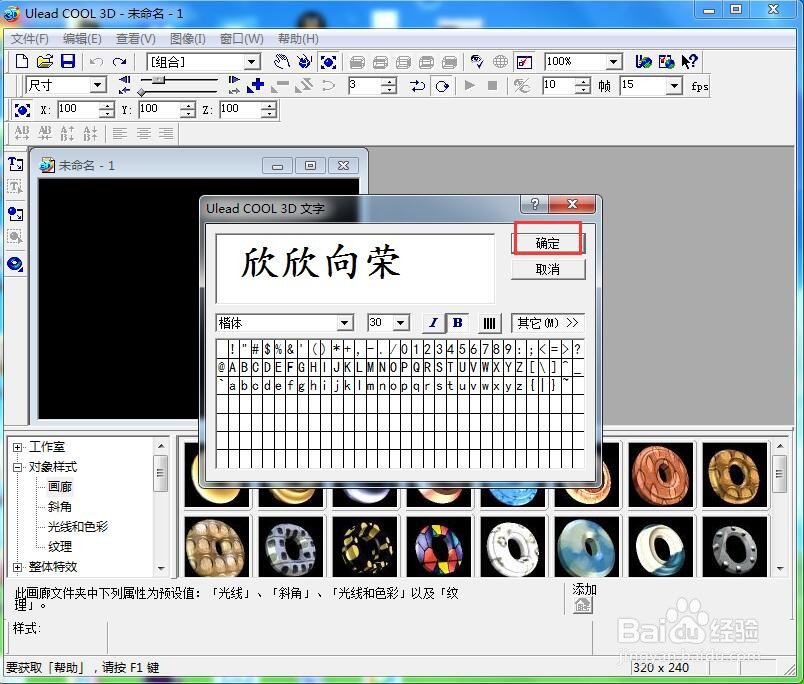Select 斜角 in the tree
This screenshot has width=804, height=684.
click(x=59, y=507)
